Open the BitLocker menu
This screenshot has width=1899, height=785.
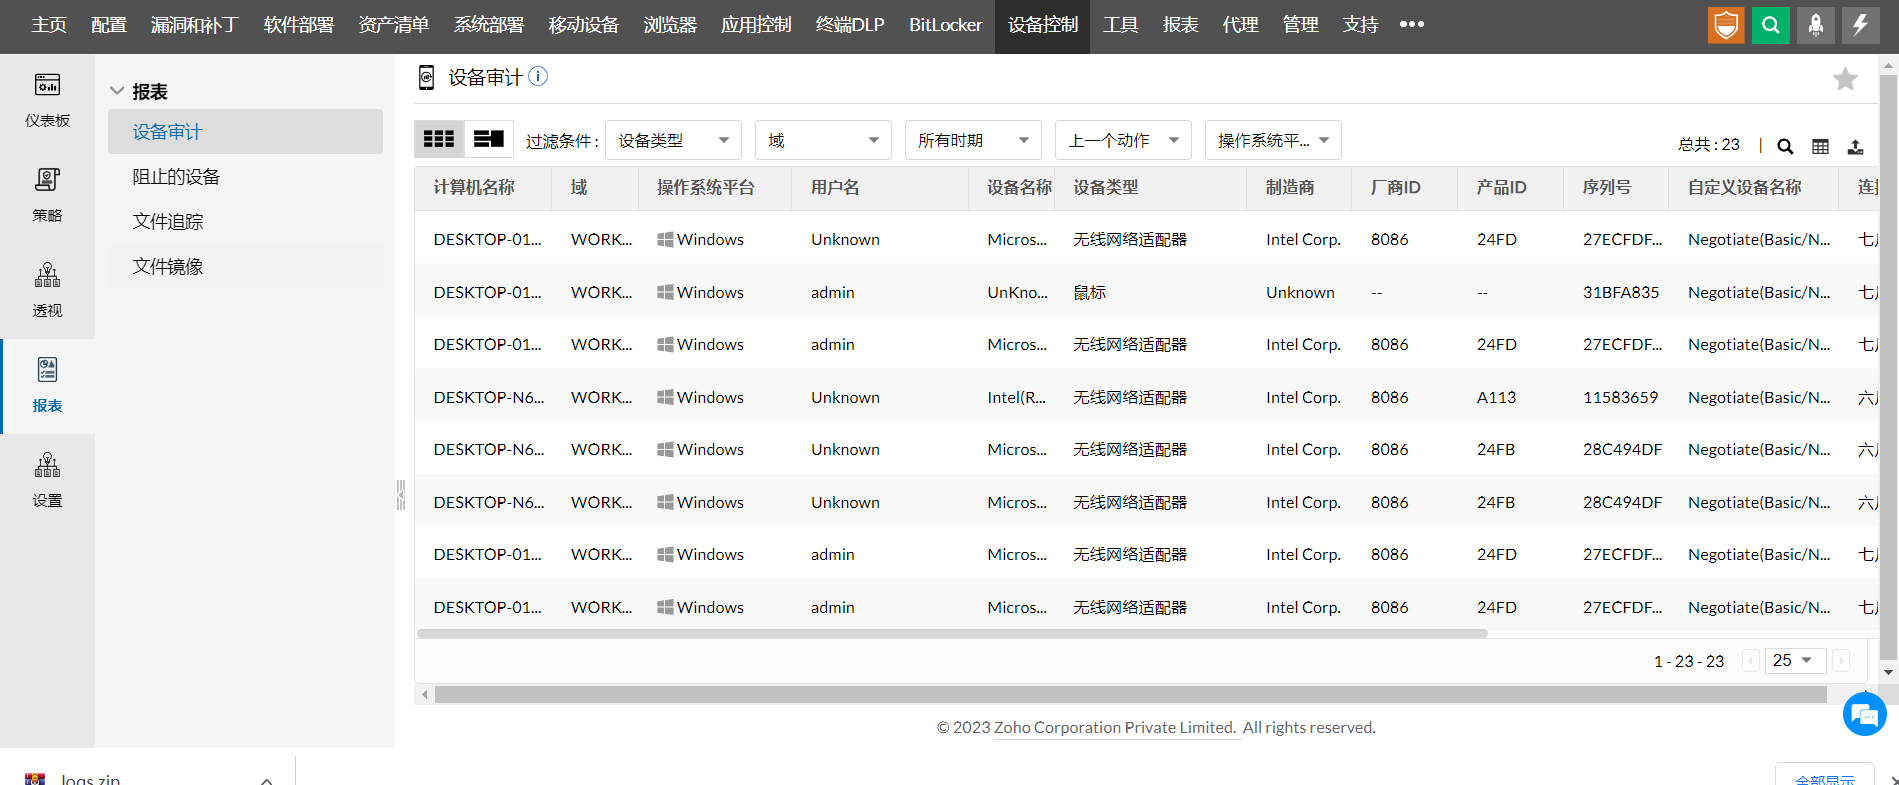(945, 25)
